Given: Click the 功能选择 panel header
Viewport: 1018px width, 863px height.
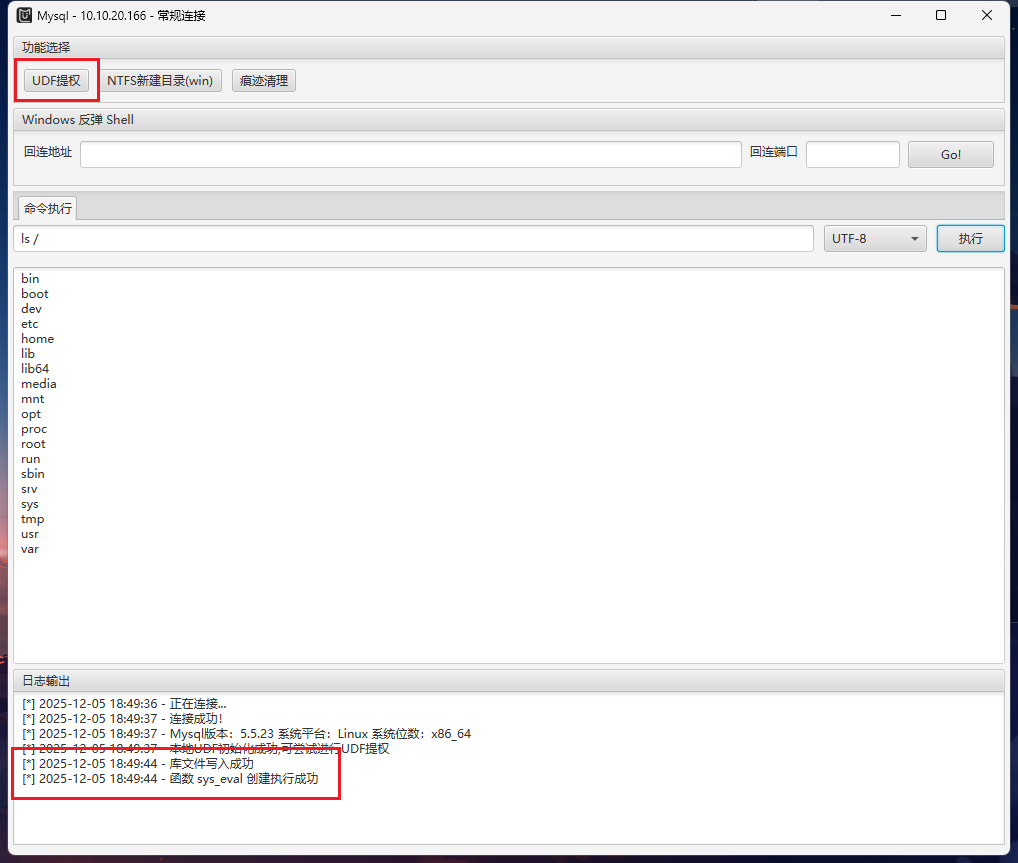Looking at the screenshot, I should [47, 47].
